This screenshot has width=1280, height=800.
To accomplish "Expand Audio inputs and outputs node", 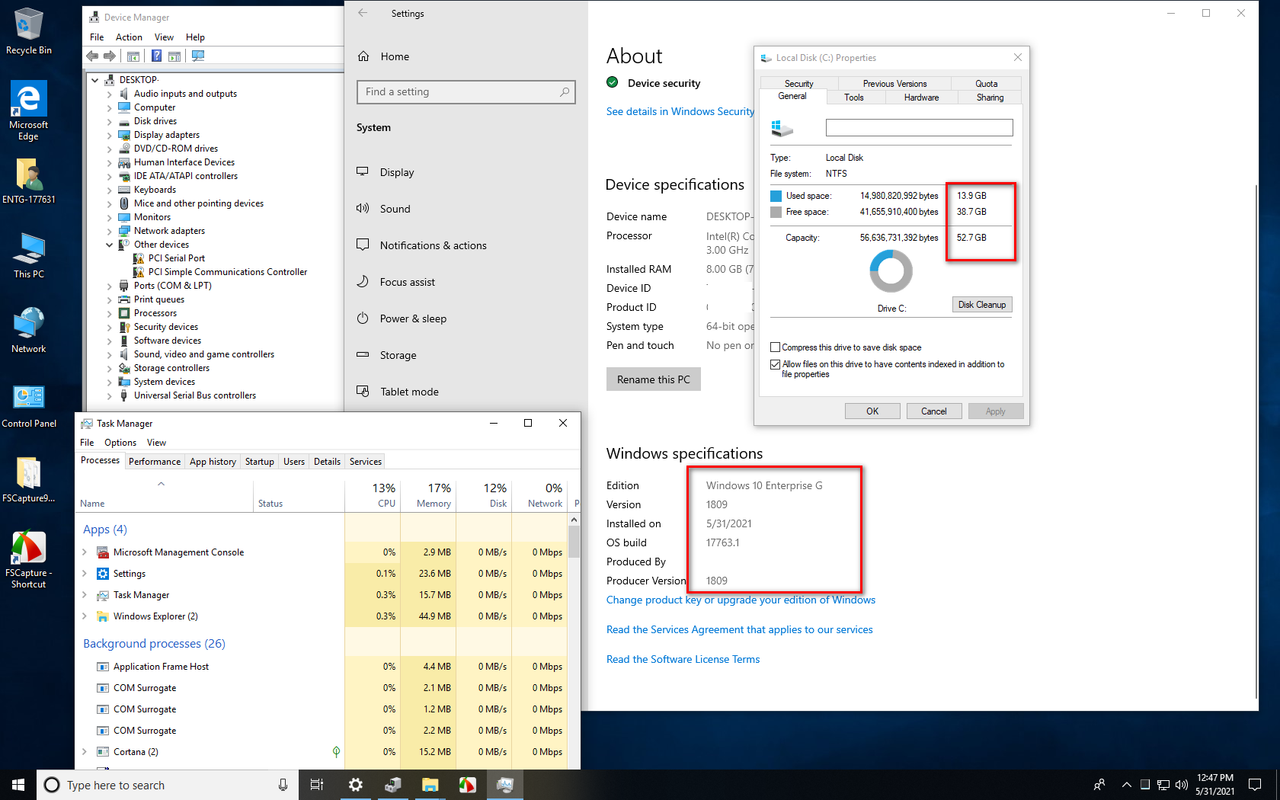I will tap(109, 94).
